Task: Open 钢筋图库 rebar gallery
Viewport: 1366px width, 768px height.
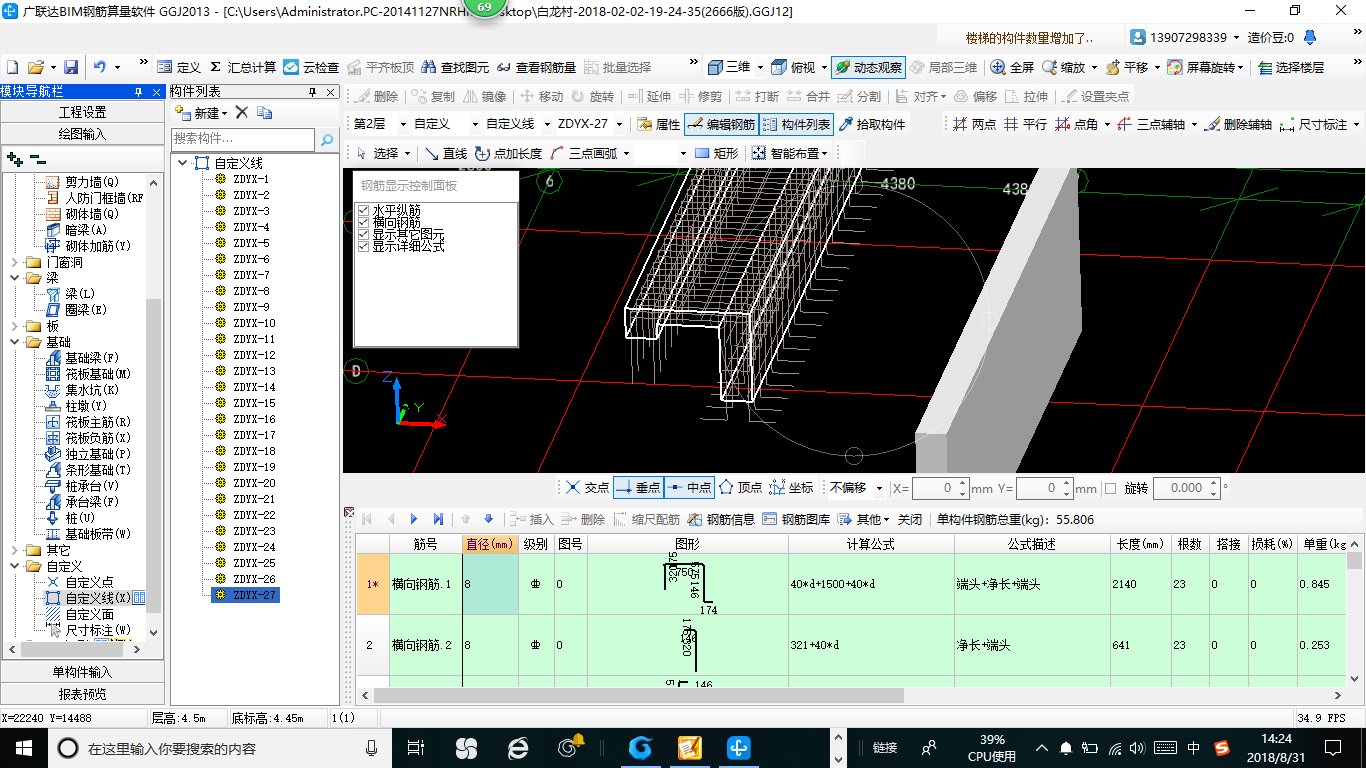Action: pos(796,519)
